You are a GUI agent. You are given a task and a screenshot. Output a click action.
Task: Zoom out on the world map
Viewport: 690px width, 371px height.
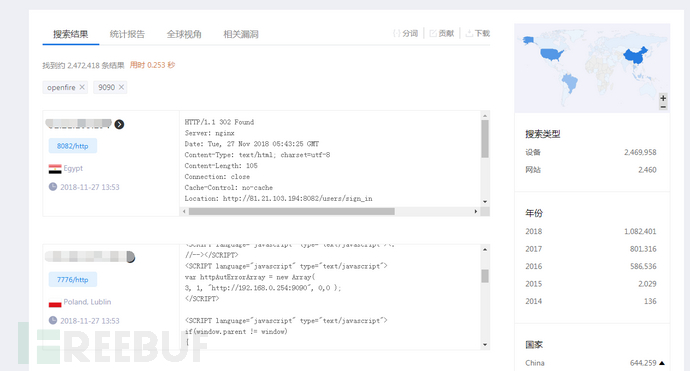(663, 107)
